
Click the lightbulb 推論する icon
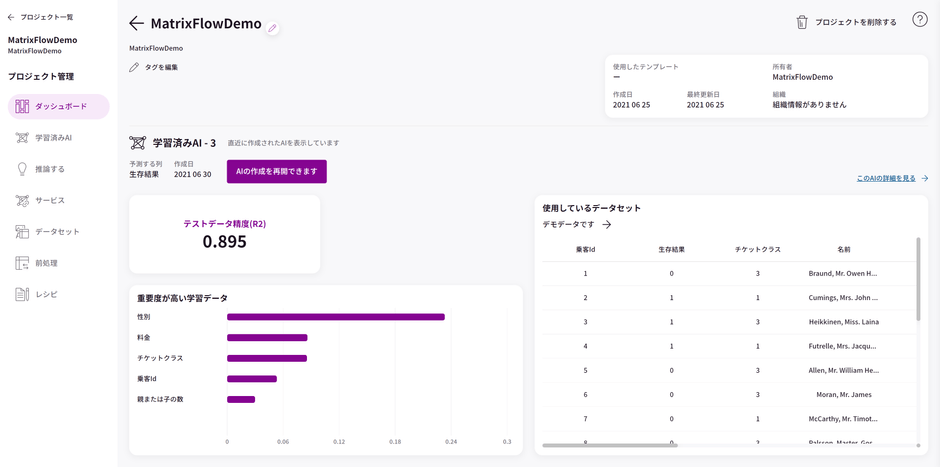[x=22, y=169]
